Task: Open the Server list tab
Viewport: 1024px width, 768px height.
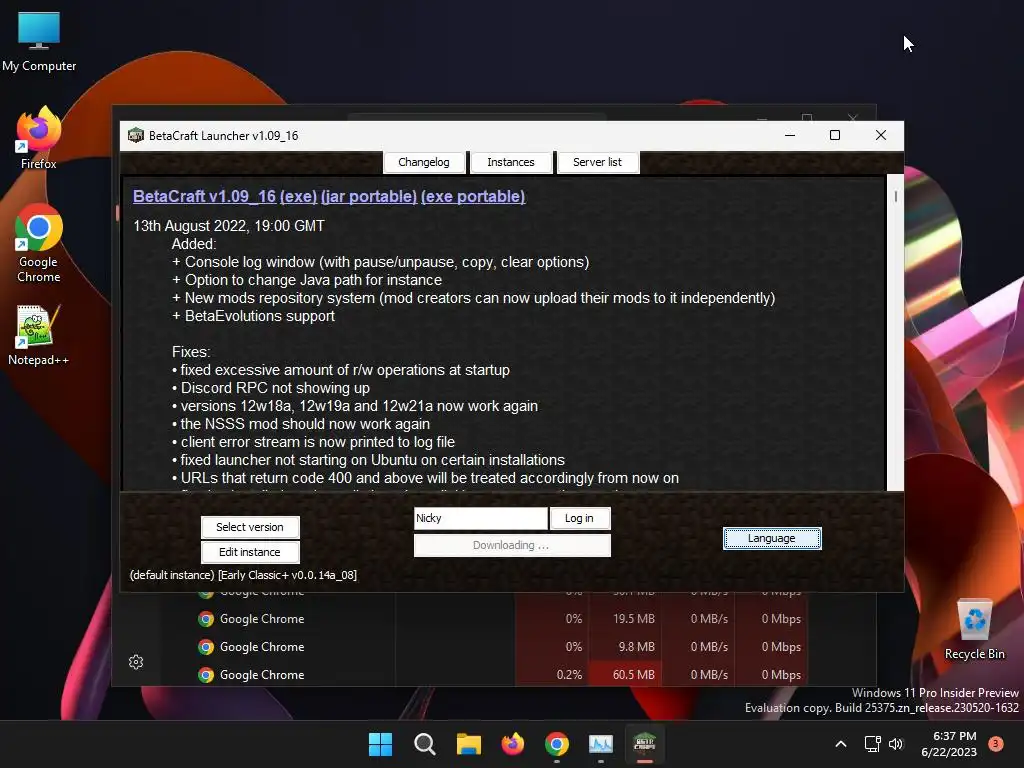Action: pyautogui.click(x=598, y=162)
